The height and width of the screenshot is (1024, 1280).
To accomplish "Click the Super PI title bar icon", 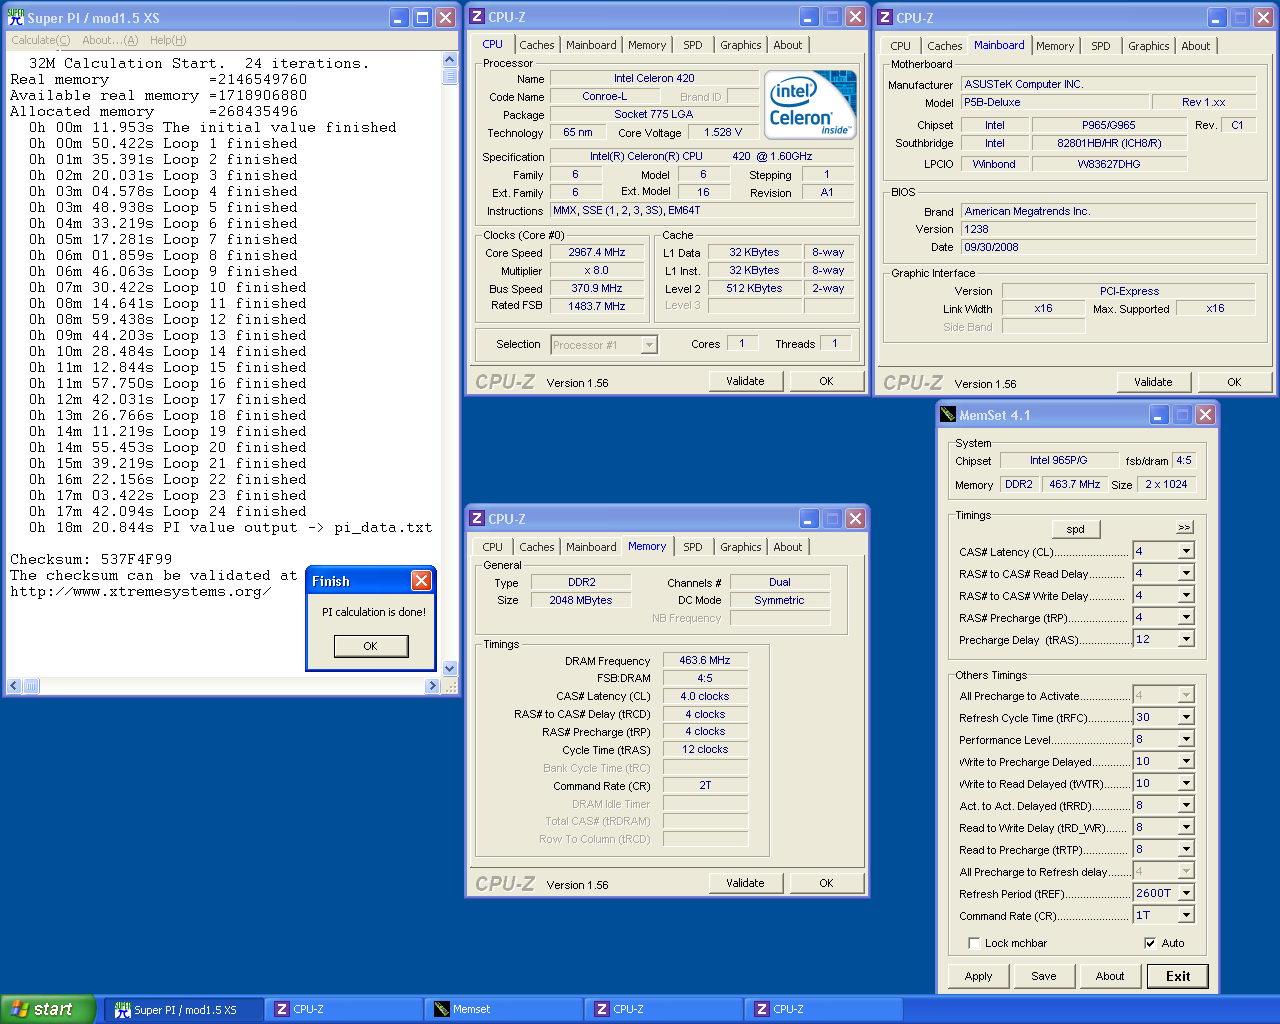I will (16, 18).
